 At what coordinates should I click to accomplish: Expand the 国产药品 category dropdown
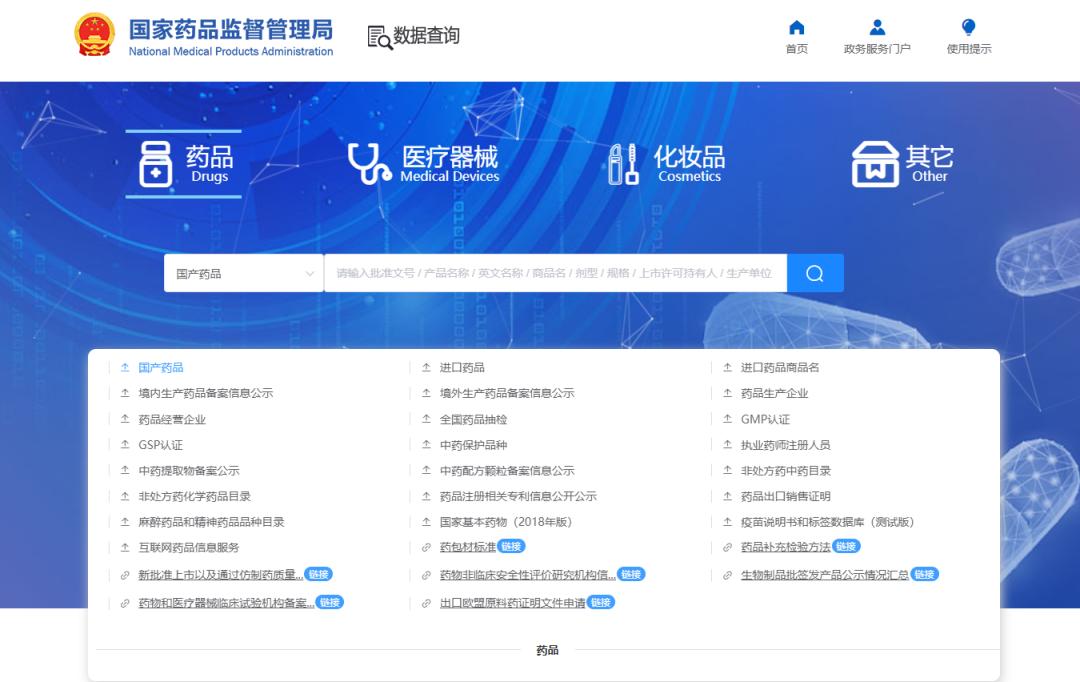click(x=244, y=273)
